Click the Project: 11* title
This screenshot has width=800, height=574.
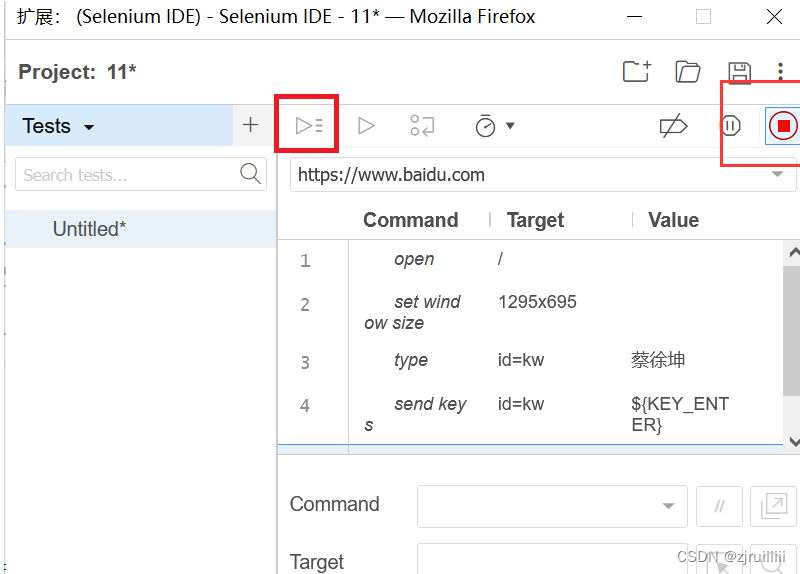click(77, 71)
